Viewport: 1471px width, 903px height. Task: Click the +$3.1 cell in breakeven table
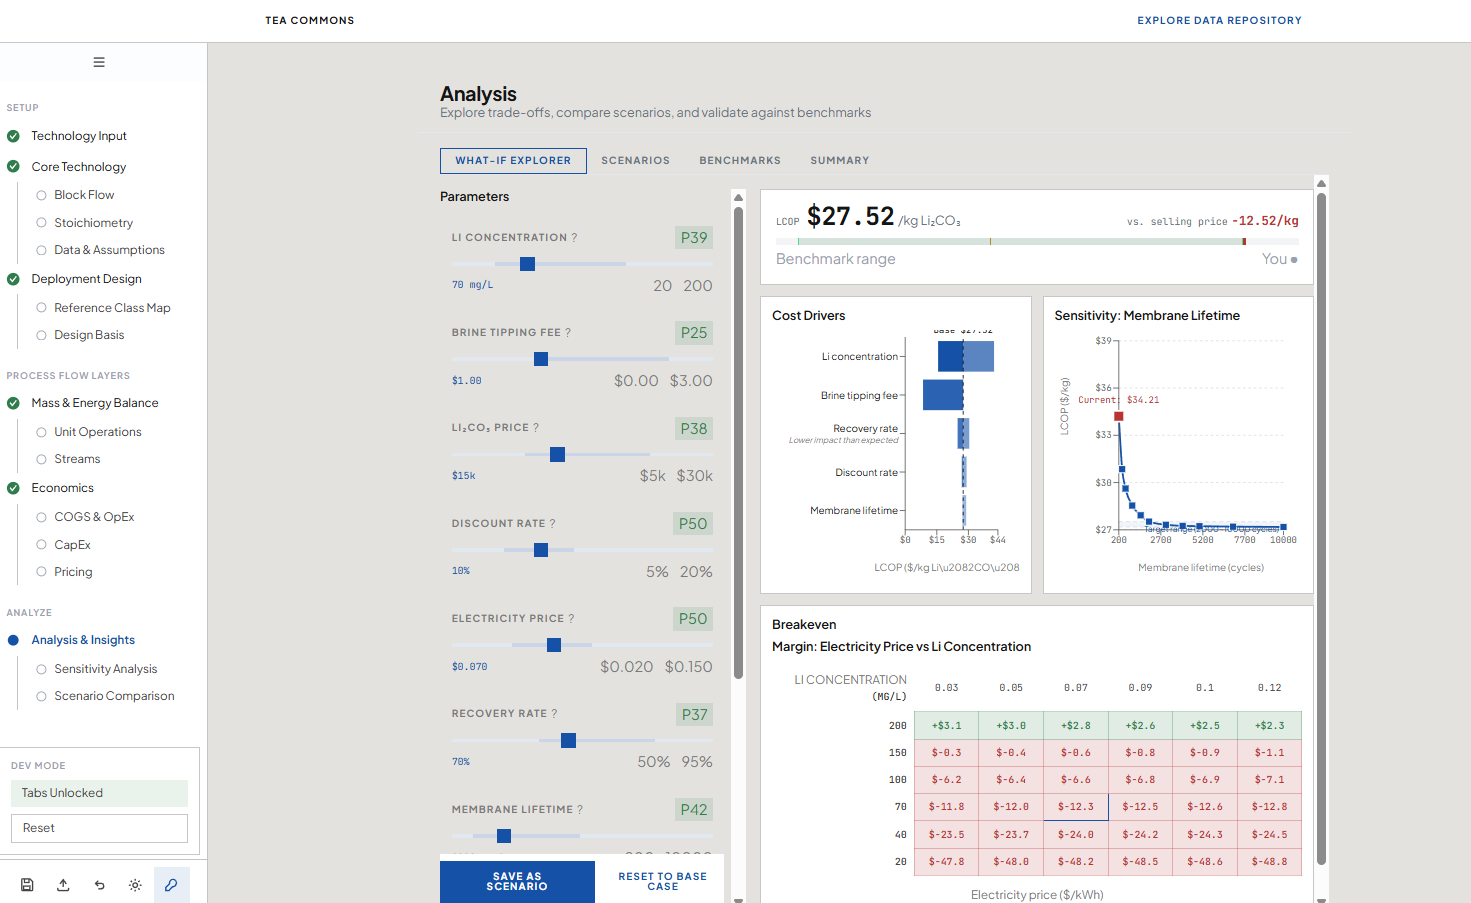946,725
